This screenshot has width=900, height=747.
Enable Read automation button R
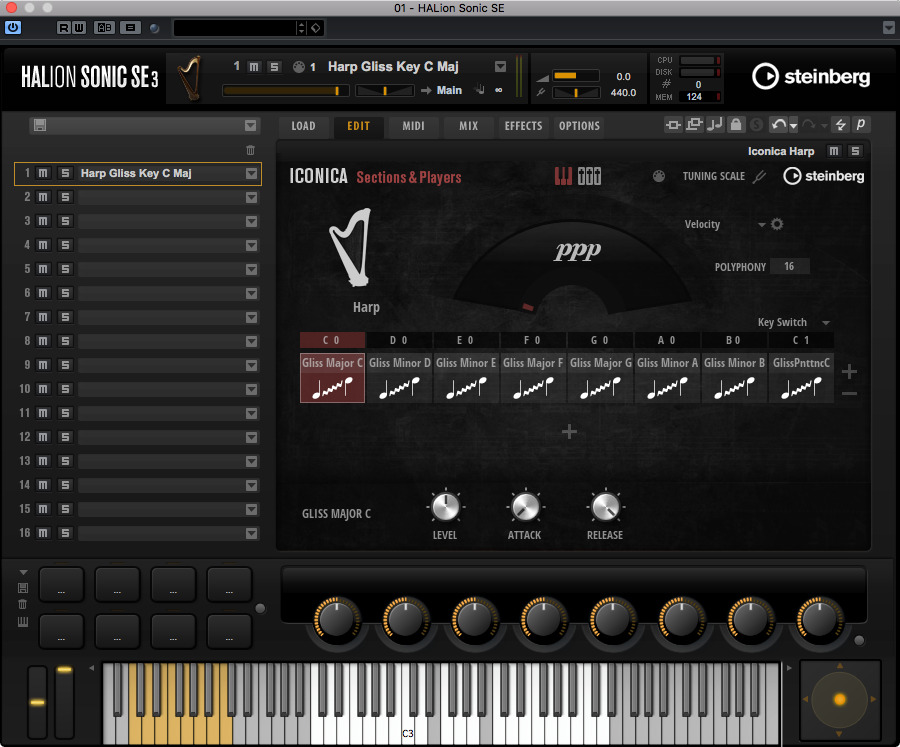[64, 28]
